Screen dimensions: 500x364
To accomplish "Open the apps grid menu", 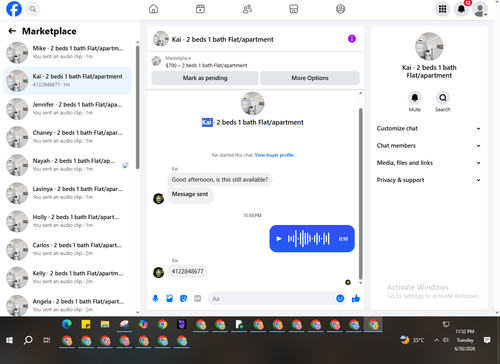I will point(442,9).
